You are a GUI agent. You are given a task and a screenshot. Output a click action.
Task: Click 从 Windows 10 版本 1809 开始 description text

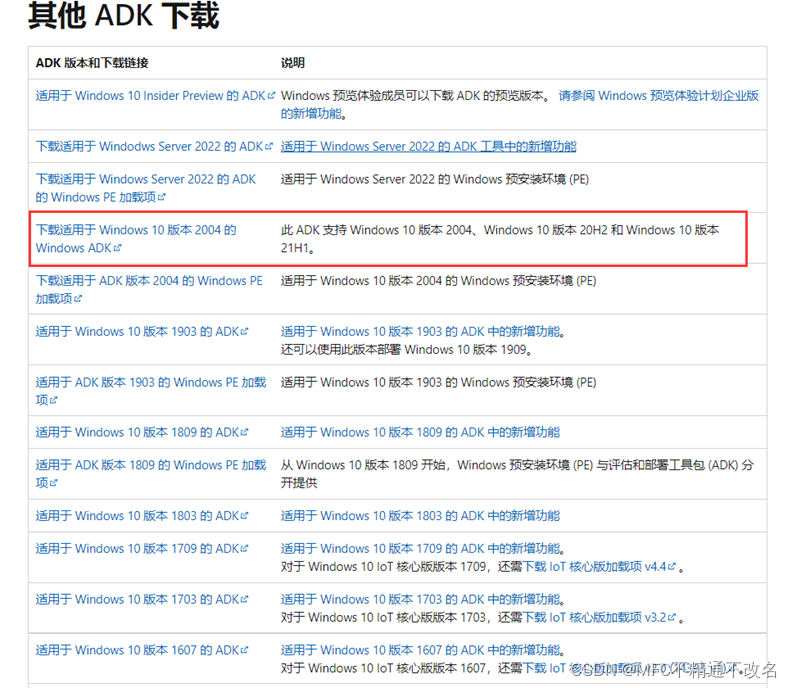[517, 474]
